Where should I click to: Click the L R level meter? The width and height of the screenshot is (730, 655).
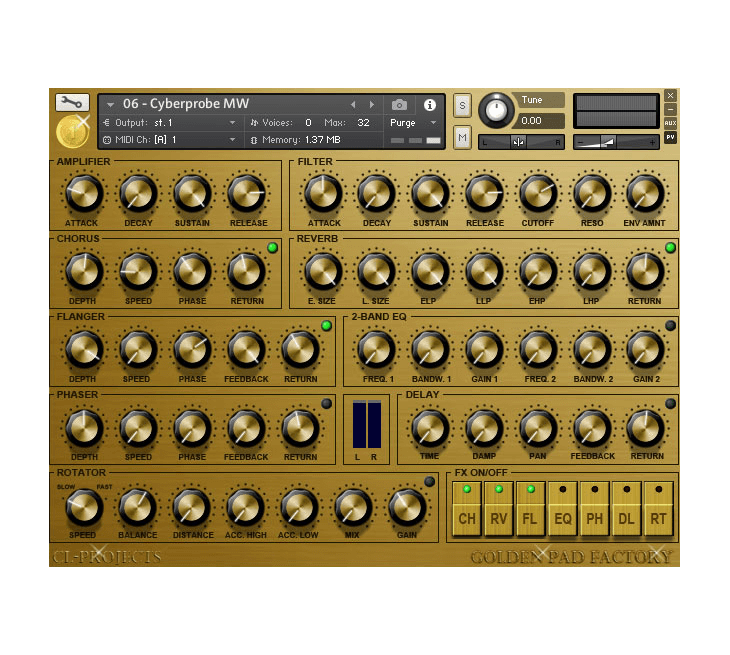point(366,424)
